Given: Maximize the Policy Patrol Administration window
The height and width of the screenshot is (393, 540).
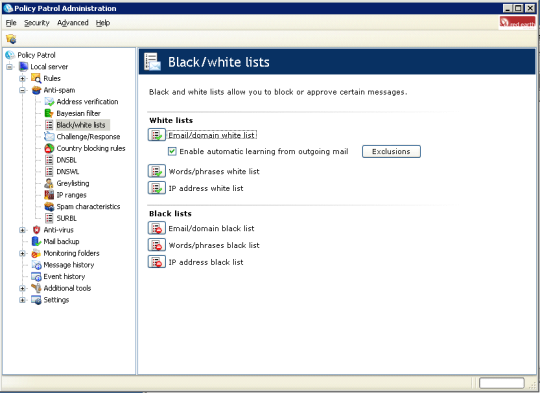Looking at the screenshot, I should (x=518, y=8).
